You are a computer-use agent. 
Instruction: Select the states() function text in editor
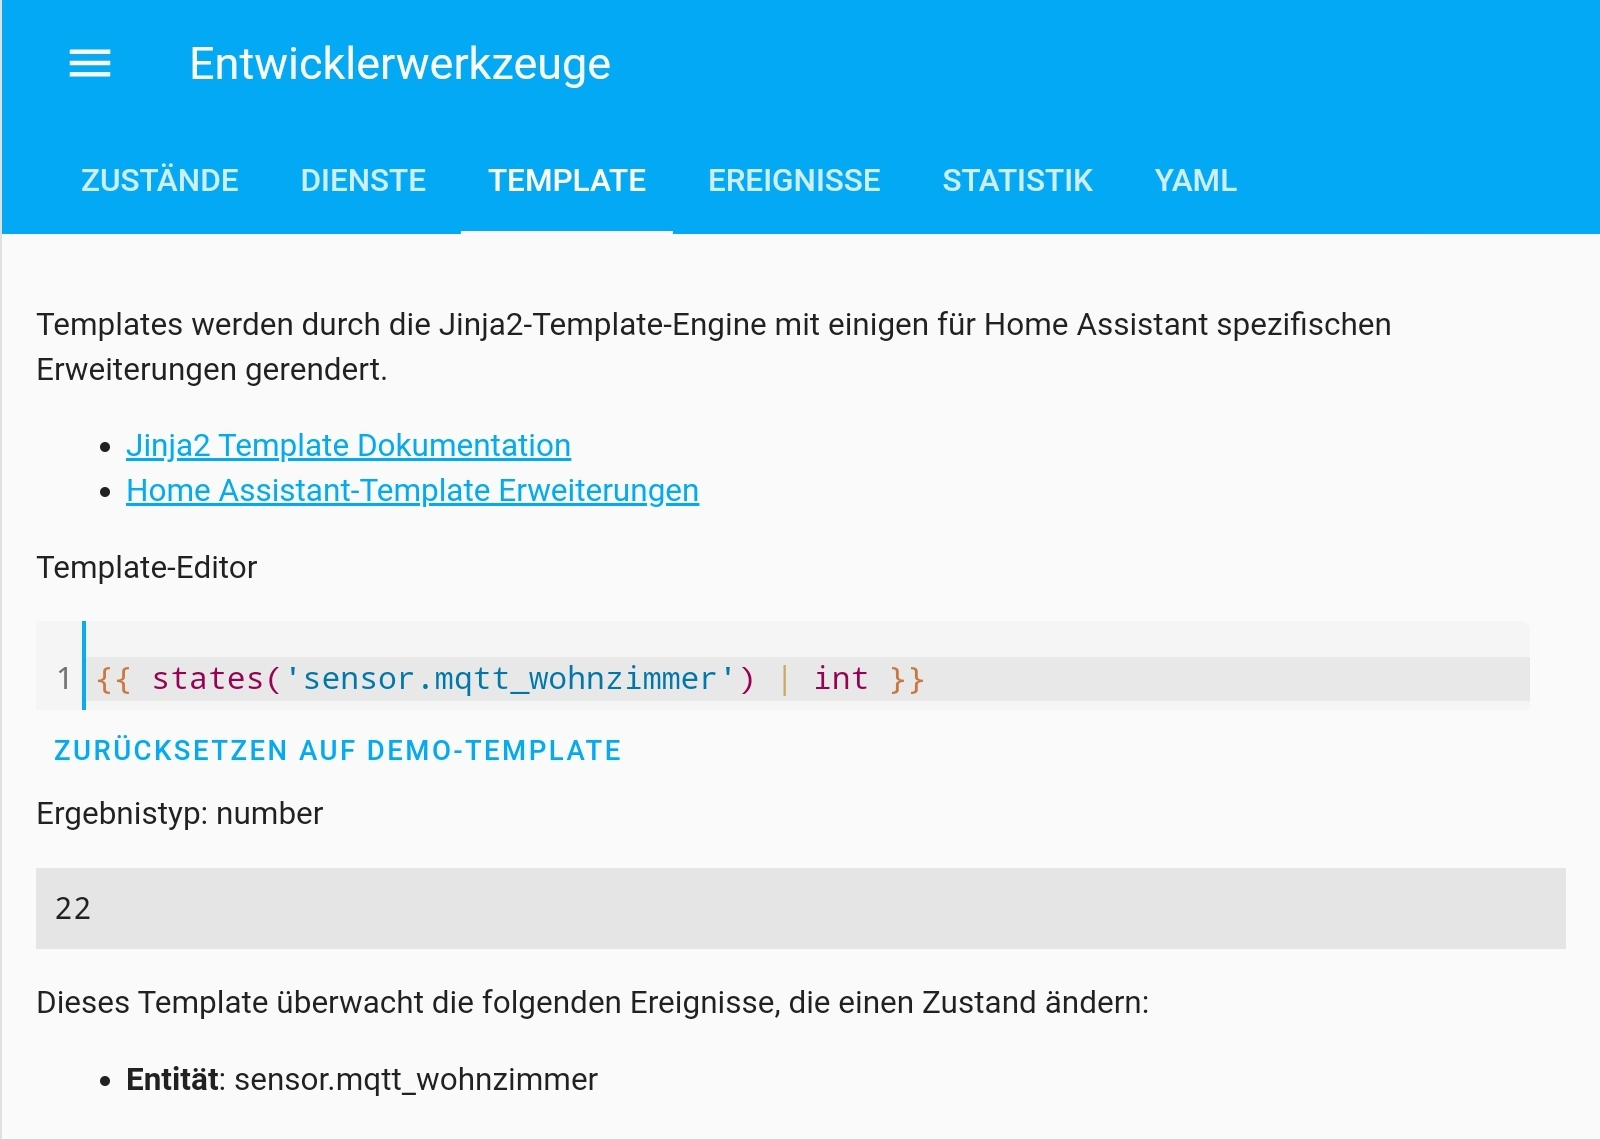(x=205, y=678)
